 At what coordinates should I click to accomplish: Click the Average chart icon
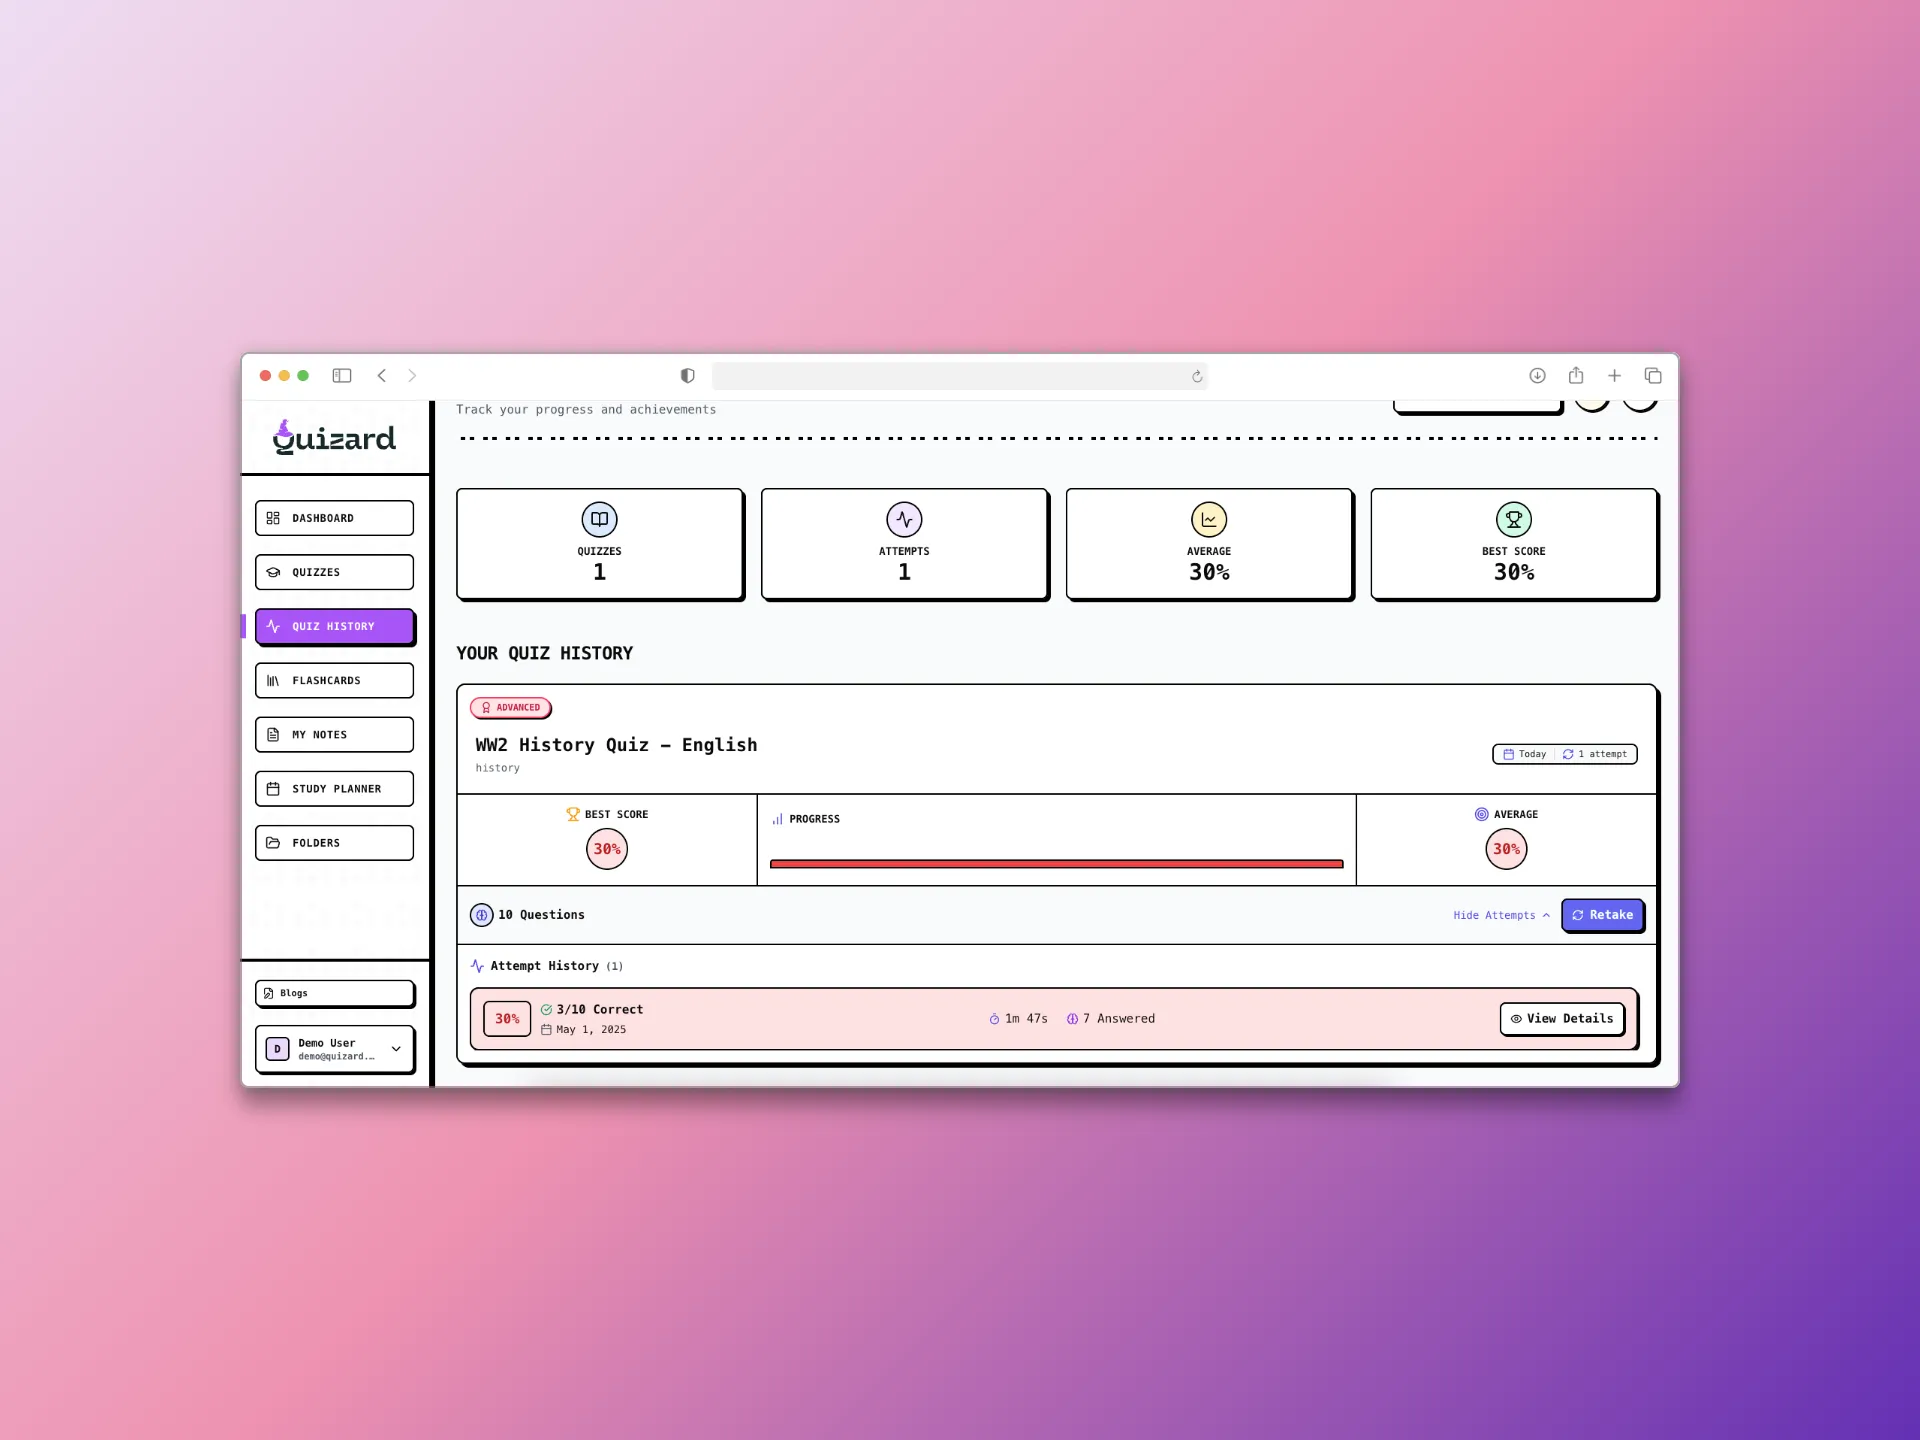(1209, 519)
